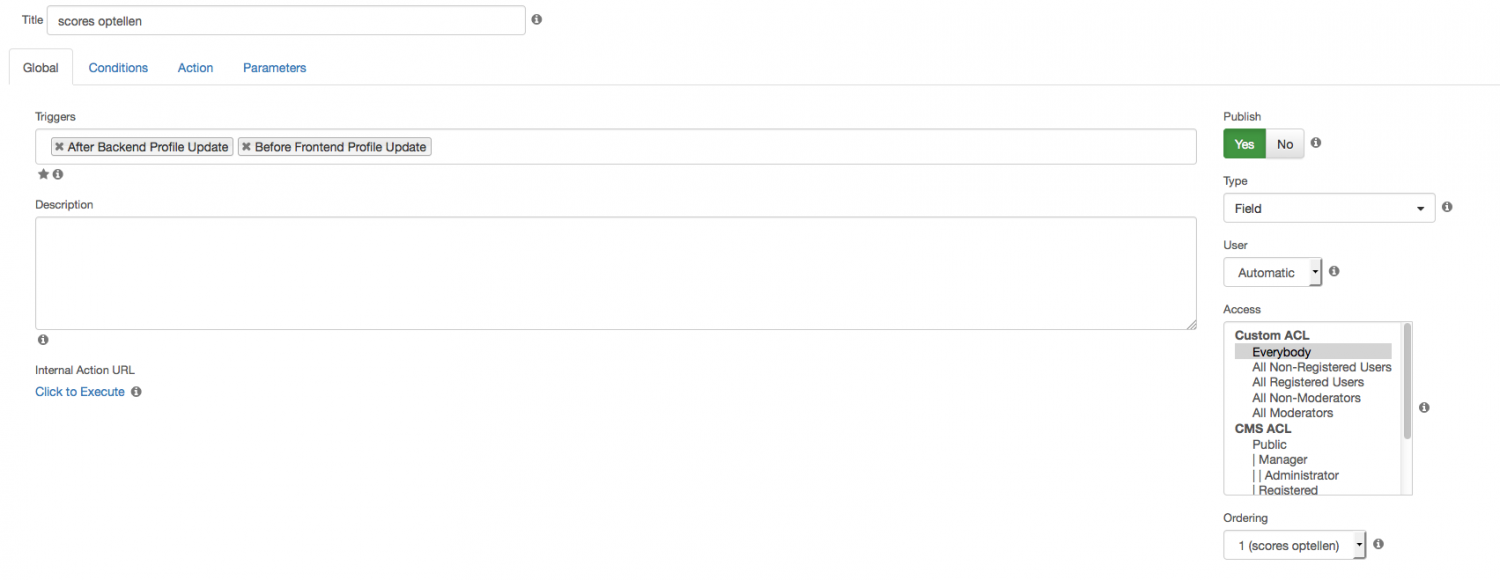Click the info icon under Description box

(43, 340)
